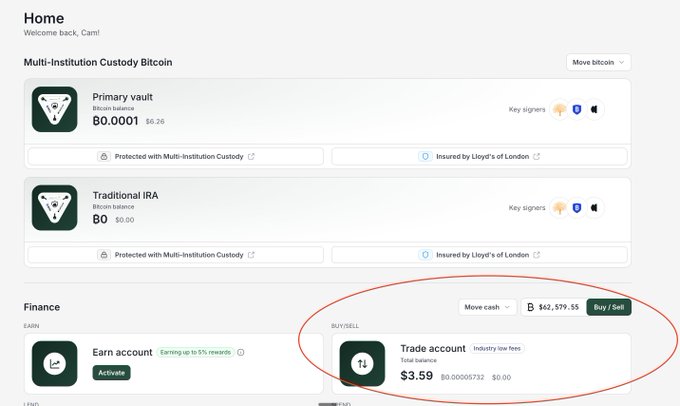Click Primary vault blue shield key signer

tap(577, 109)
